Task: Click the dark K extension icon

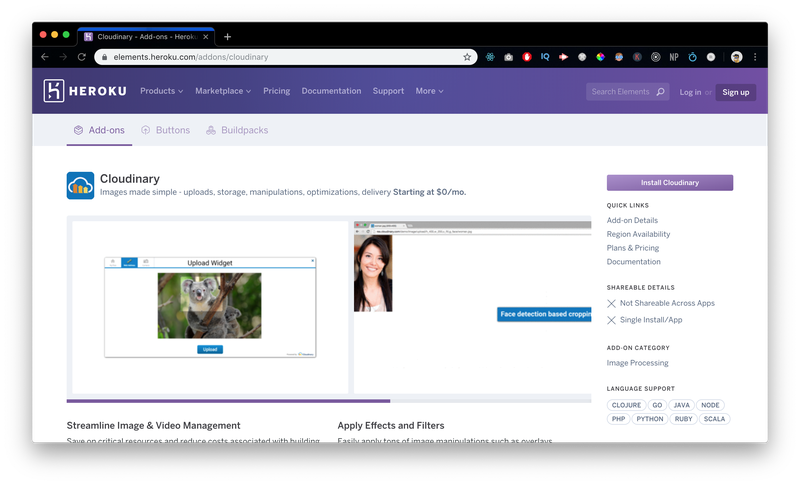Action: pyautogui.click(x=637, y=57)
